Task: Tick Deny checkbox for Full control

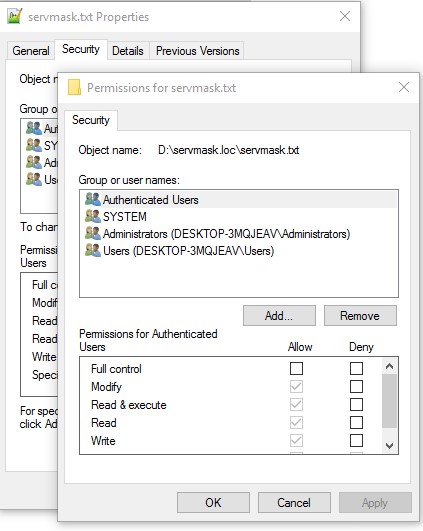Action: click(356, 368)
